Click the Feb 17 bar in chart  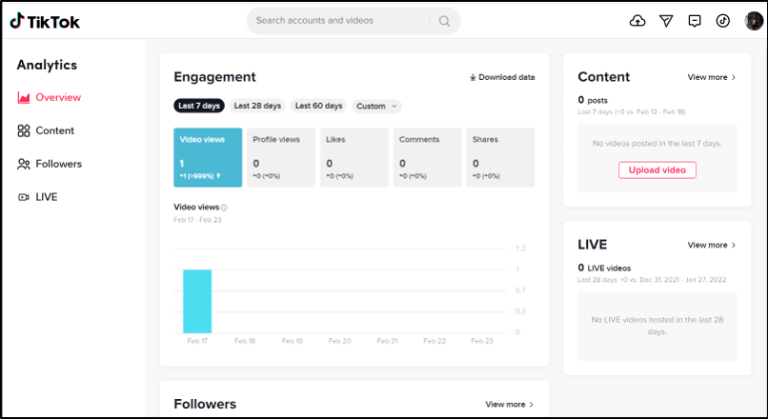197,301
